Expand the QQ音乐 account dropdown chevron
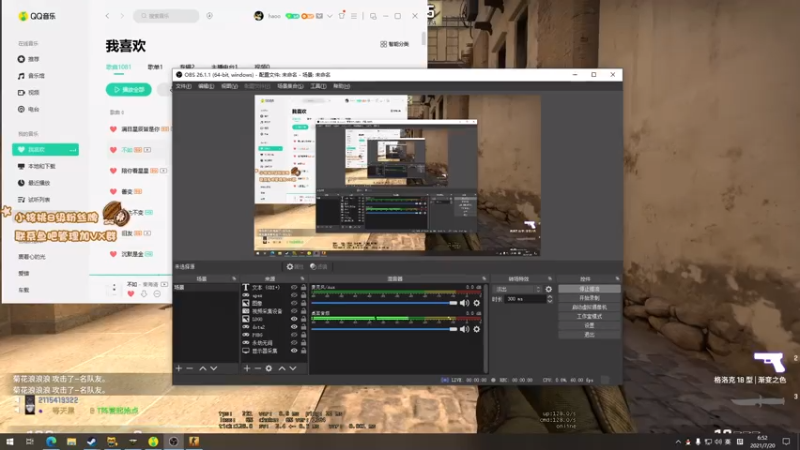 click(330, 16)
